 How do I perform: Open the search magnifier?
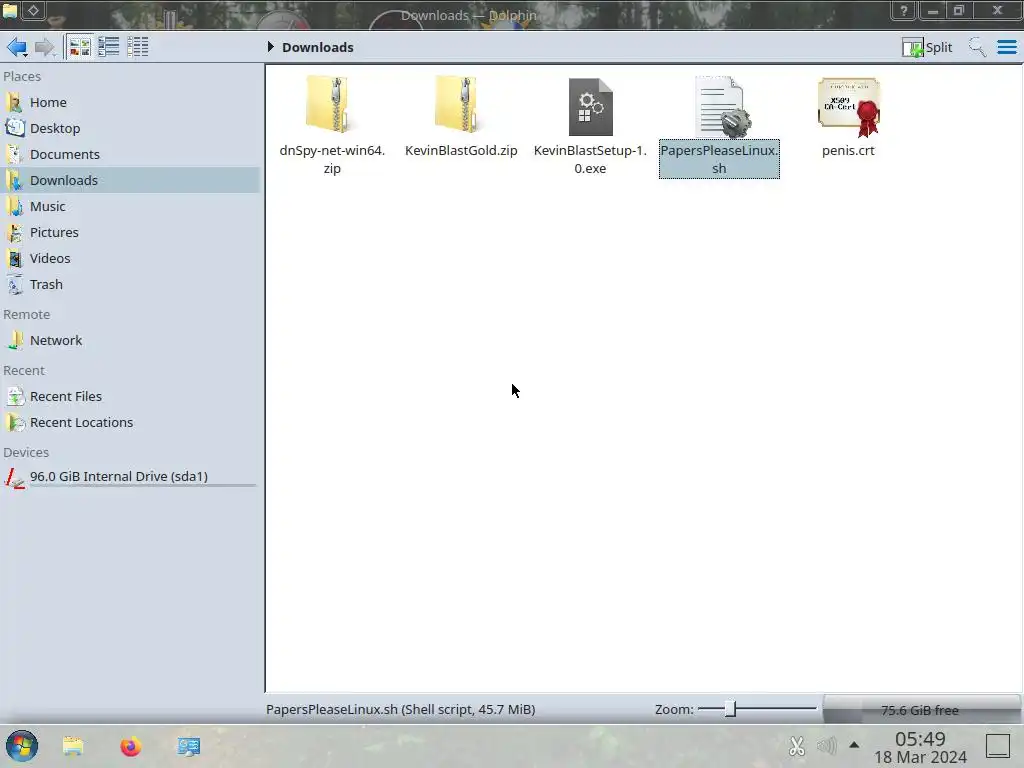click(x=977, y=47)
